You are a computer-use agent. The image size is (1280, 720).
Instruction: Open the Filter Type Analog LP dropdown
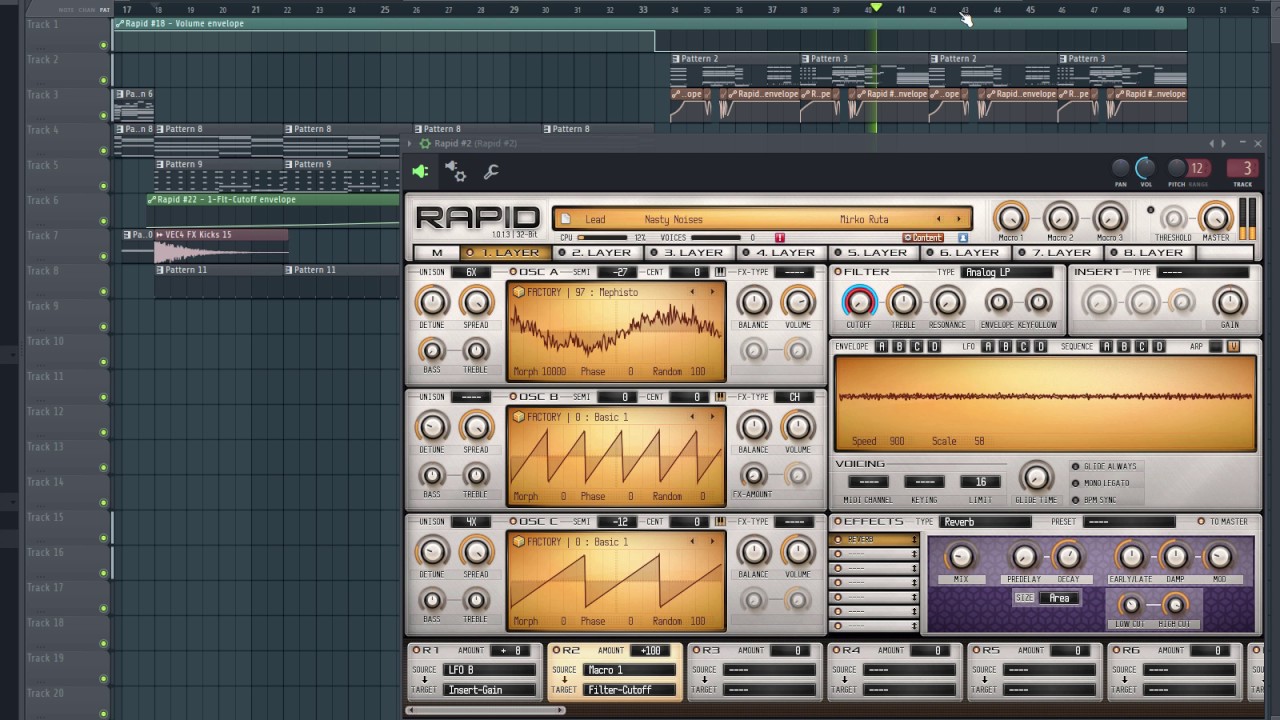coord(1007,272)
